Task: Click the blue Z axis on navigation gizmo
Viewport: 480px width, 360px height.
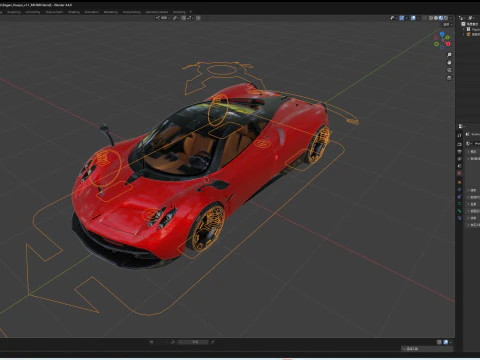Action: click(x=442, y=34)
